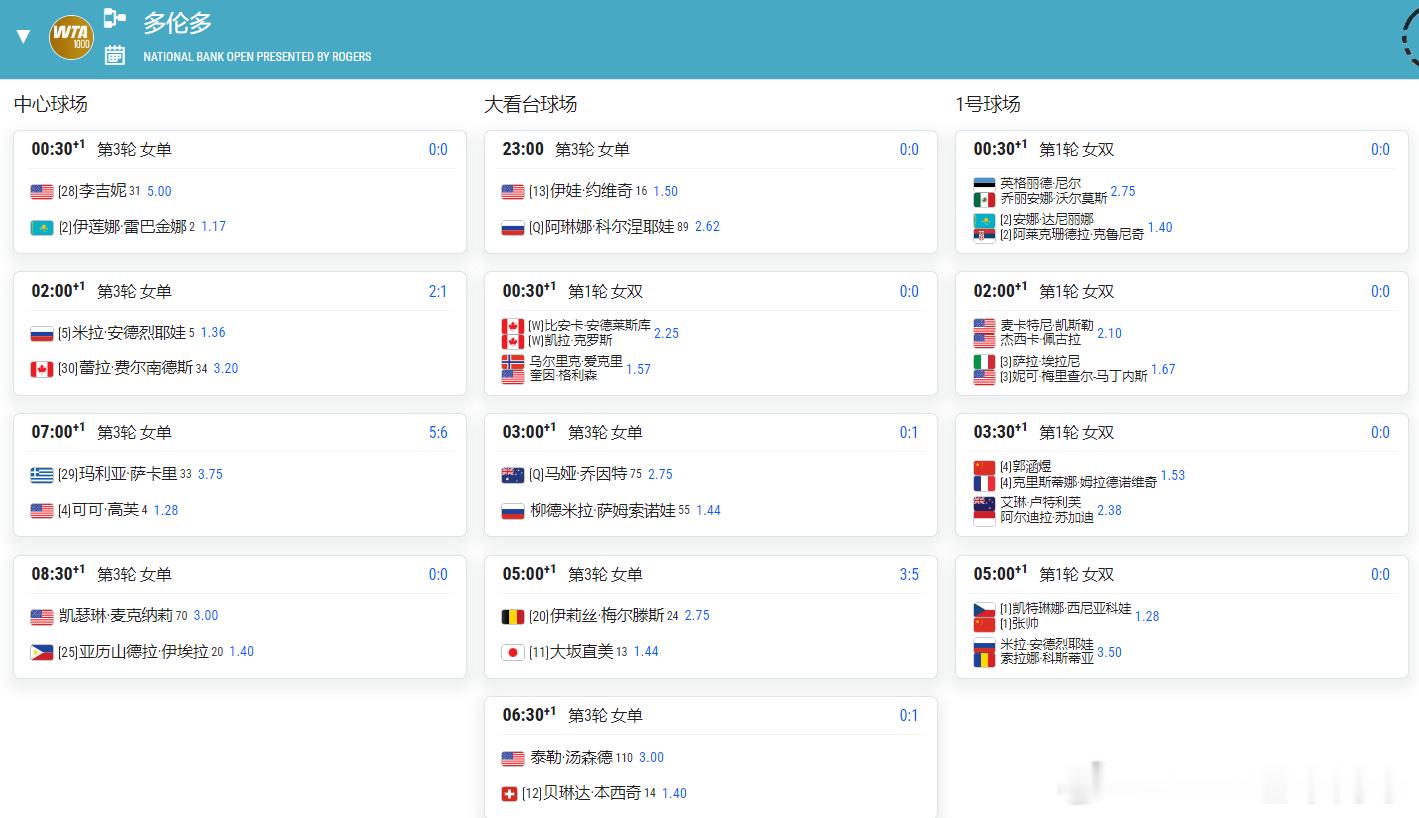Select the 大看台球场 court heading
1419x818 pixels.
click(x=531, y=104)
